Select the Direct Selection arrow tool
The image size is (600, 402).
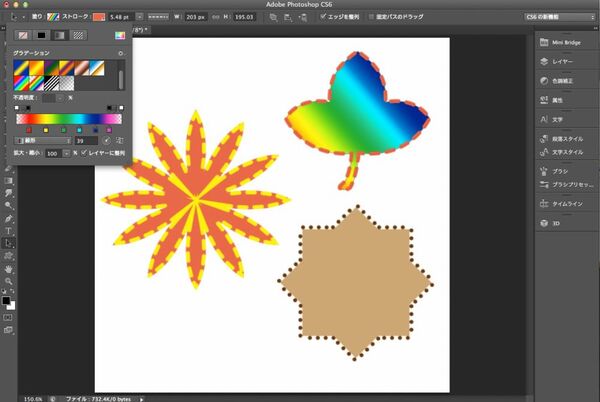(8, 243)
